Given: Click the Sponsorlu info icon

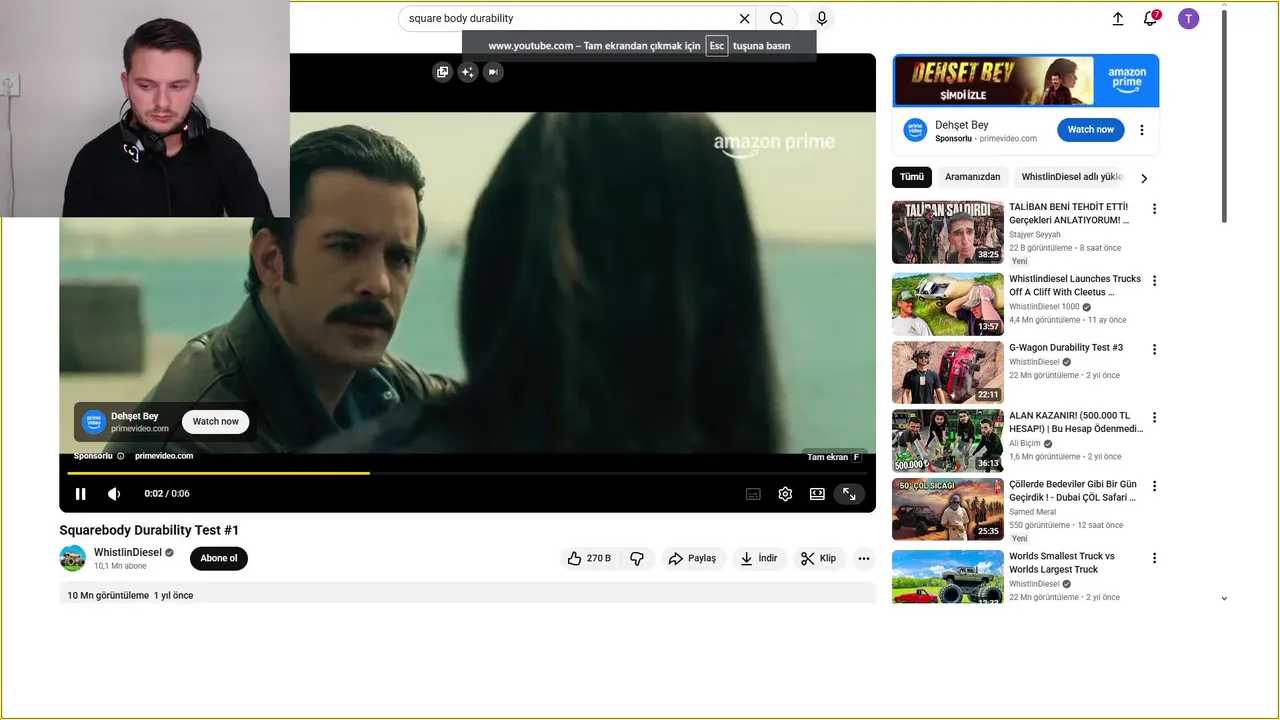Looking at the screenshot, I should [x=121, y=456].
